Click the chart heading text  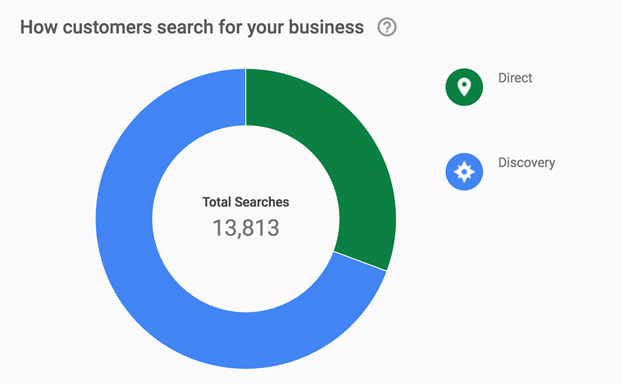192,27
